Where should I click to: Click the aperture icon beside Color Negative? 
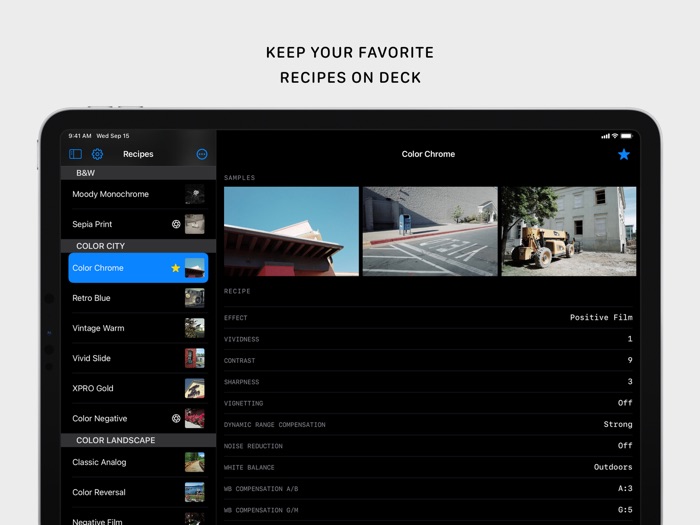[176, 418]
